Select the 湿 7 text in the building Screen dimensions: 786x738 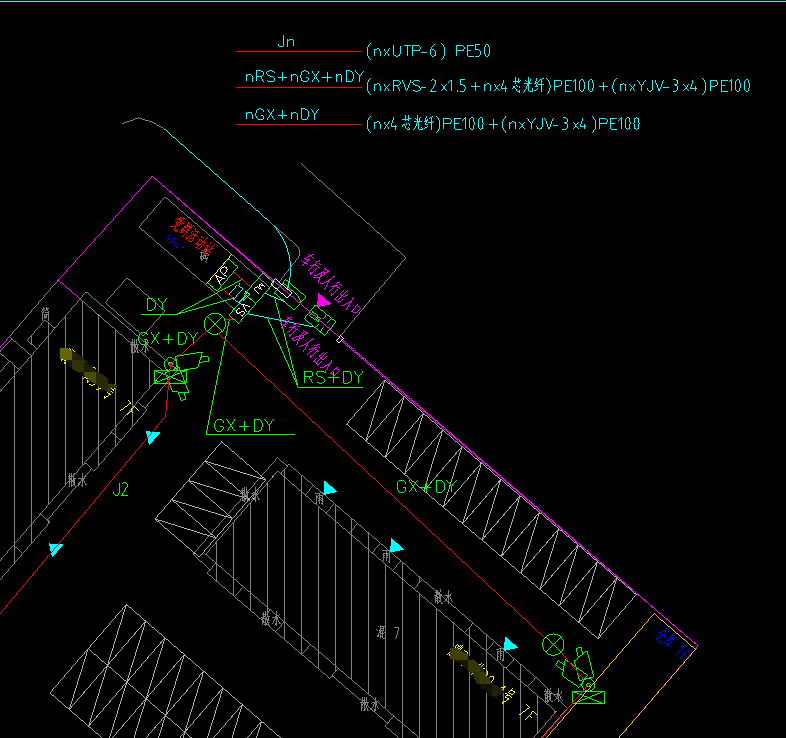(388, 633)
